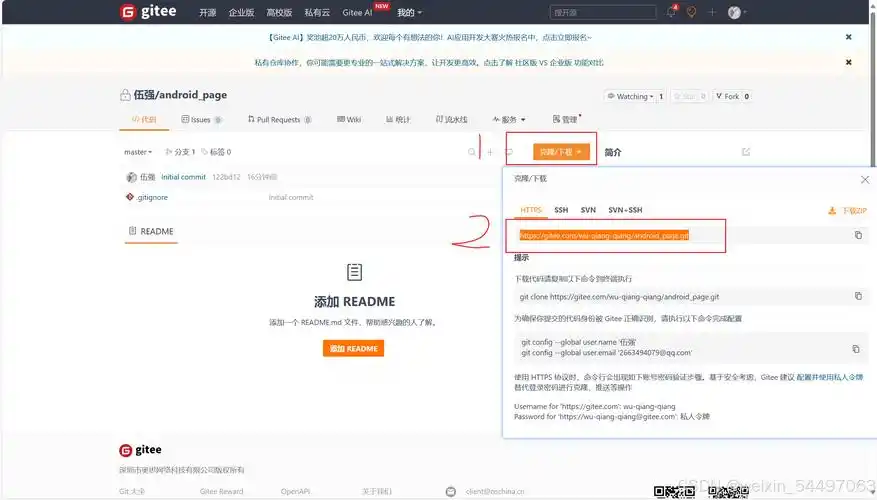Click the orange 添加 README button
The height and width of the screenshot is (500, 877).
pos(353,348)
